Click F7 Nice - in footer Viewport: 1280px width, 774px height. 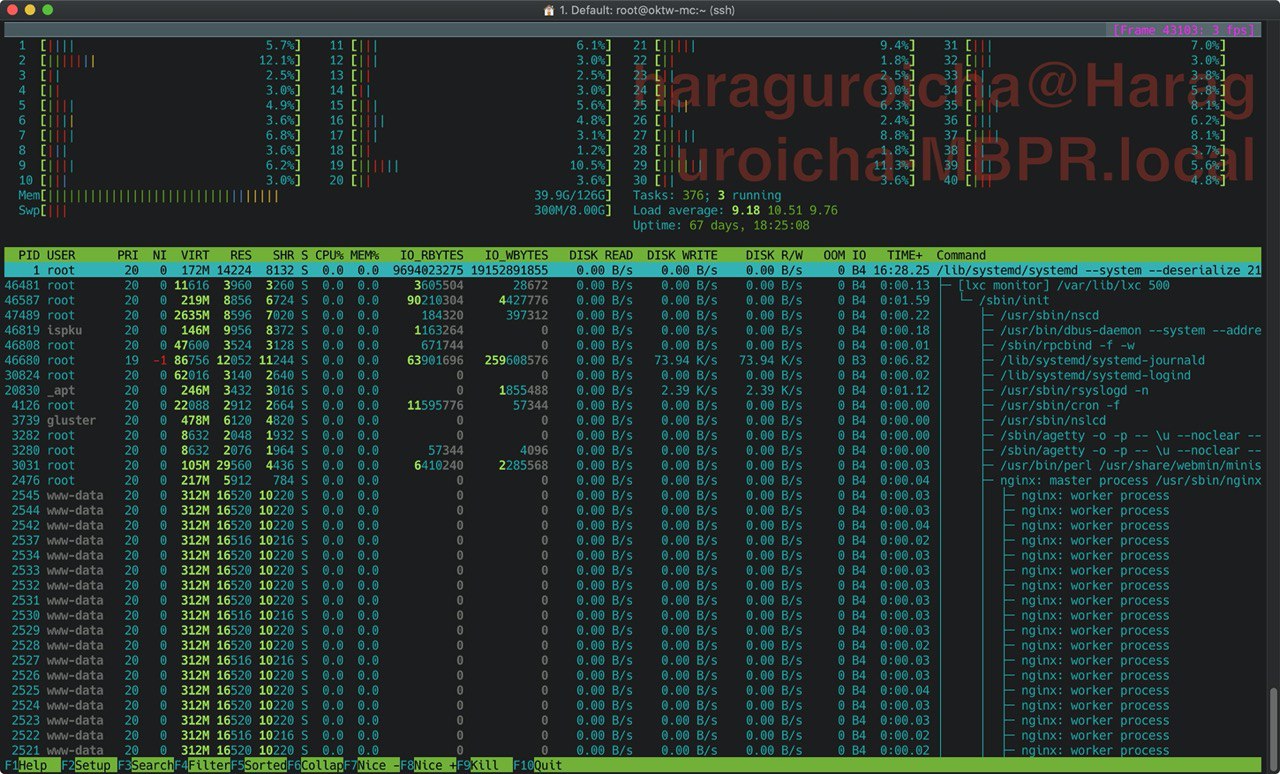click(371, 766)
